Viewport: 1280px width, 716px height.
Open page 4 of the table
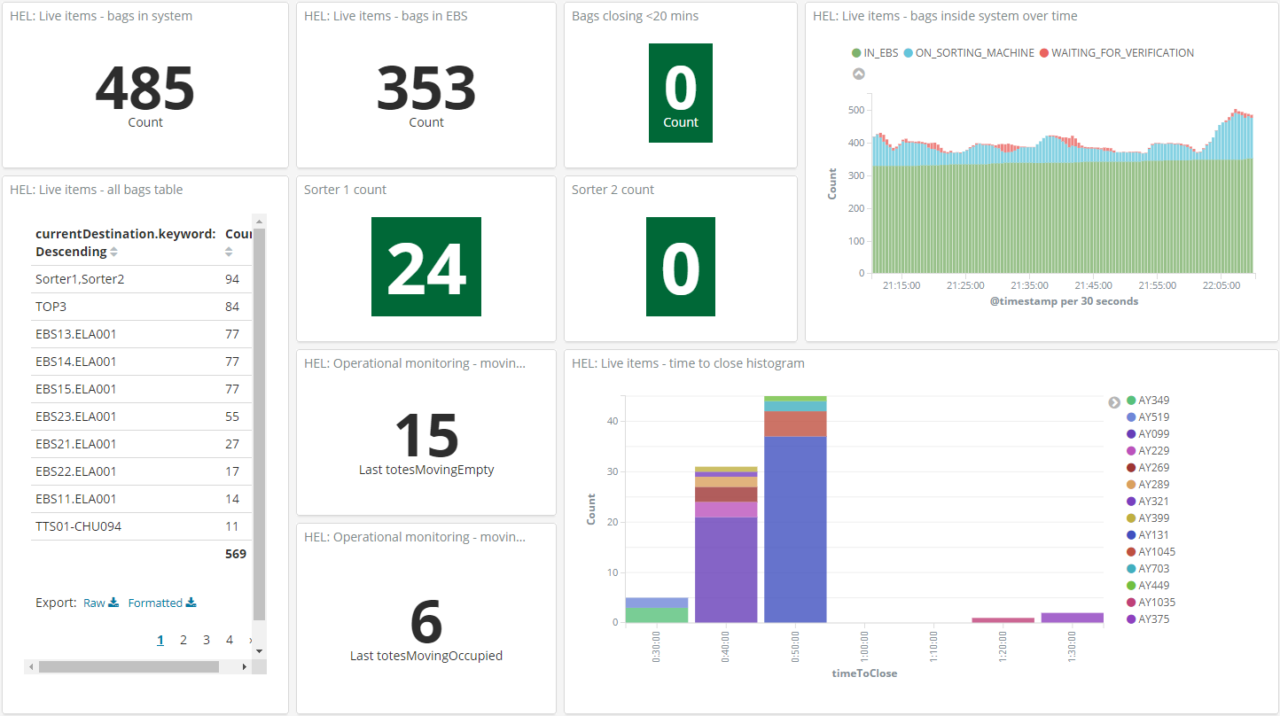[229, 640]
